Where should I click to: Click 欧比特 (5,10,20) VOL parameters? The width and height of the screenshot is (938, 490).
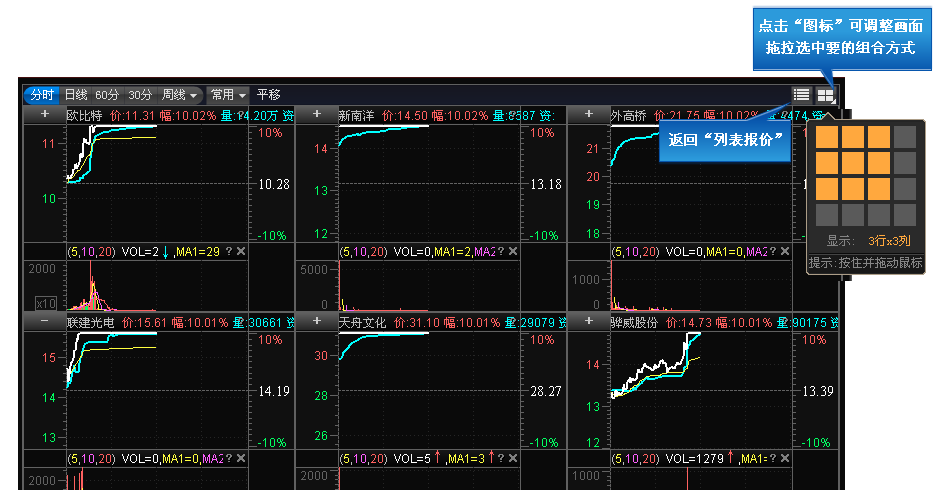(x=91, y=252)
